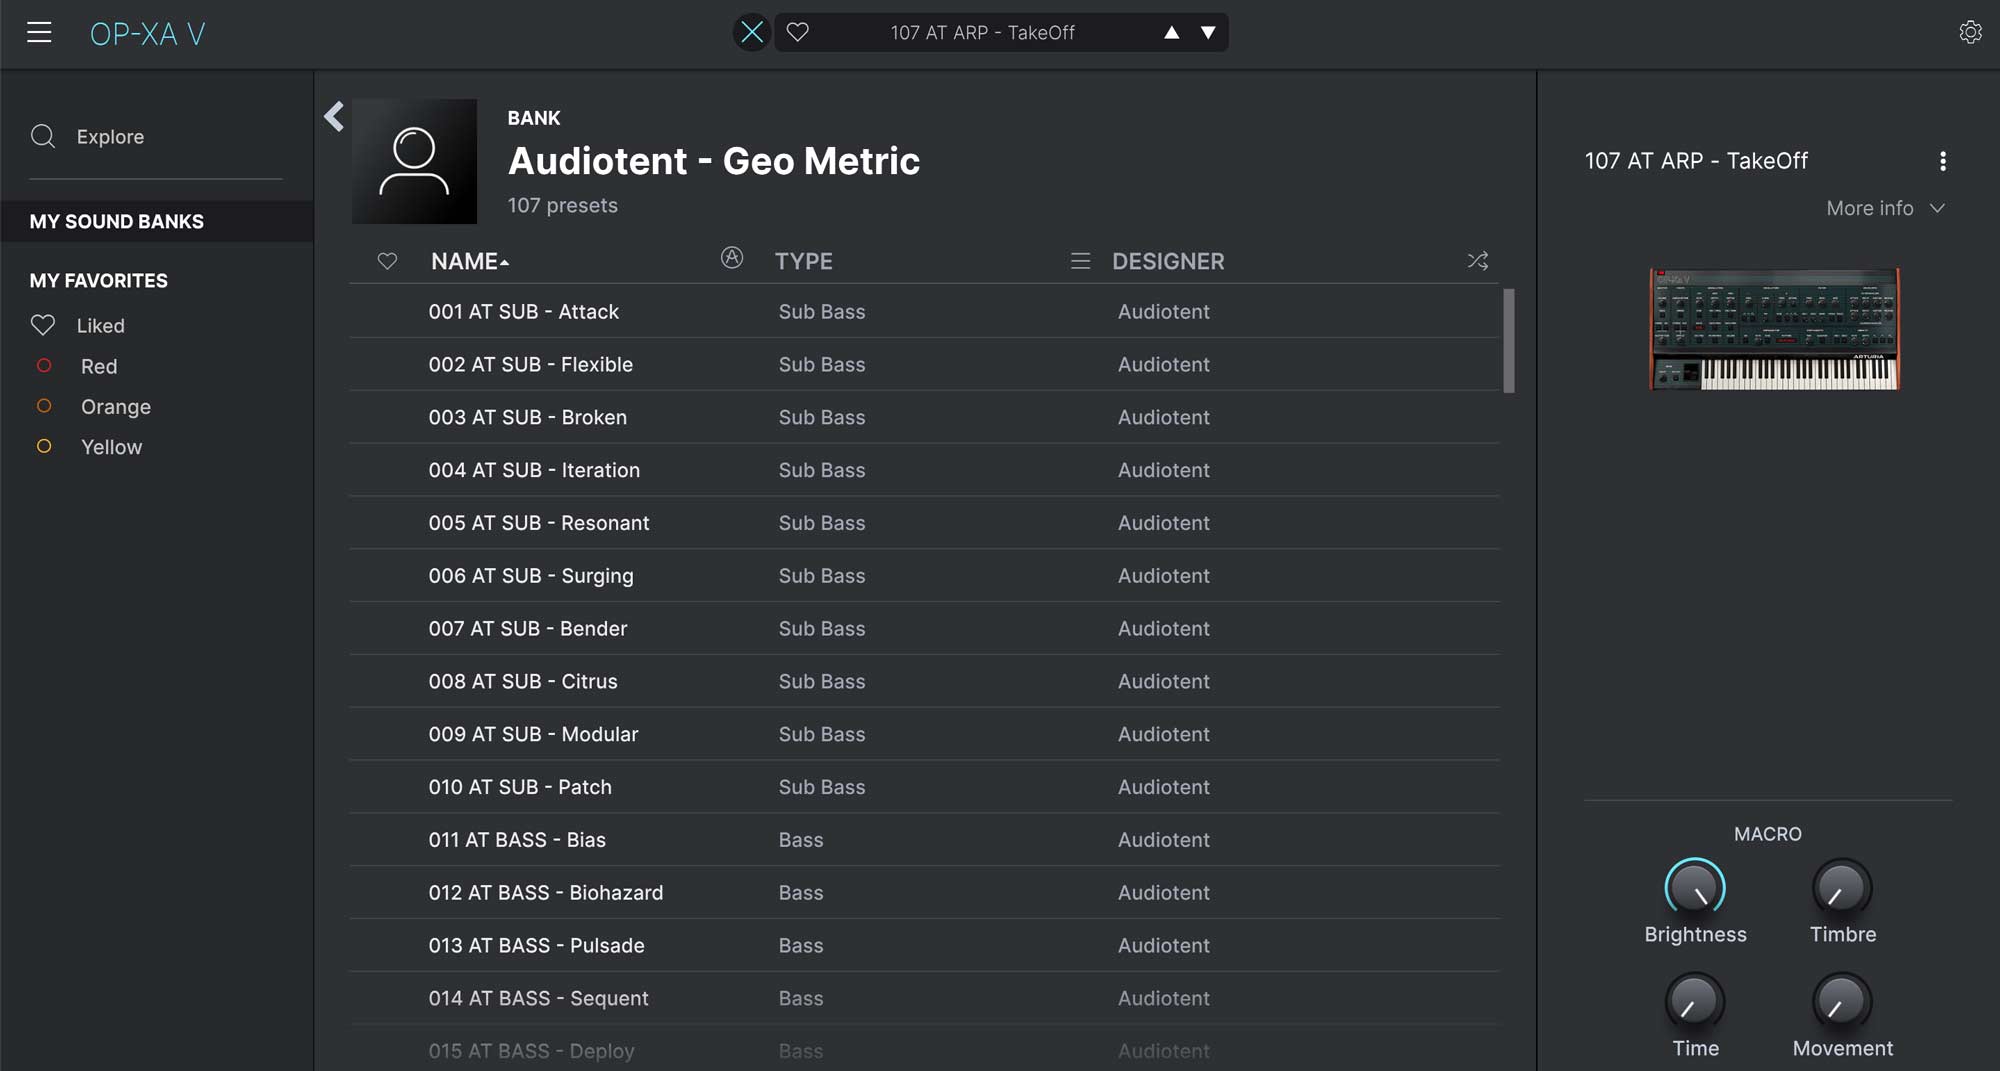This screenshot has height=1071, width=2000.
Task: Click the Explore search field
Action: click(110, 137)
